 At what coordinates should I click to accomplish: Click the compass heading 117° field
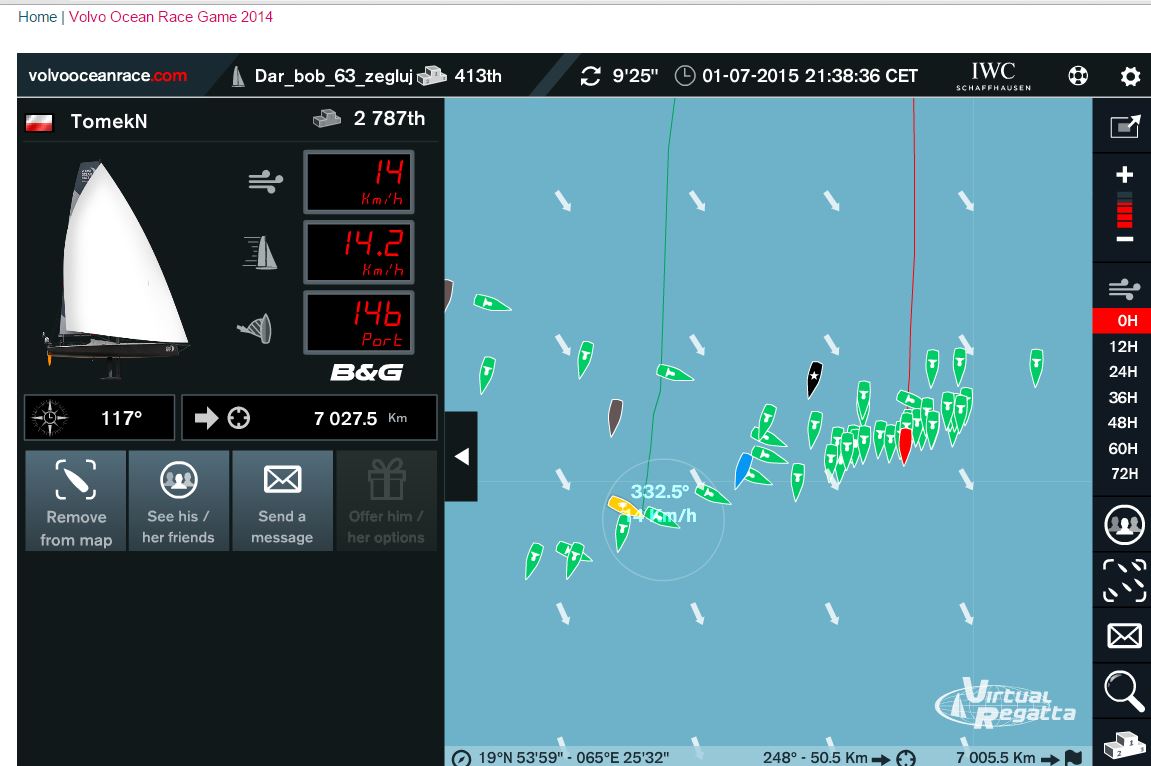99,417
